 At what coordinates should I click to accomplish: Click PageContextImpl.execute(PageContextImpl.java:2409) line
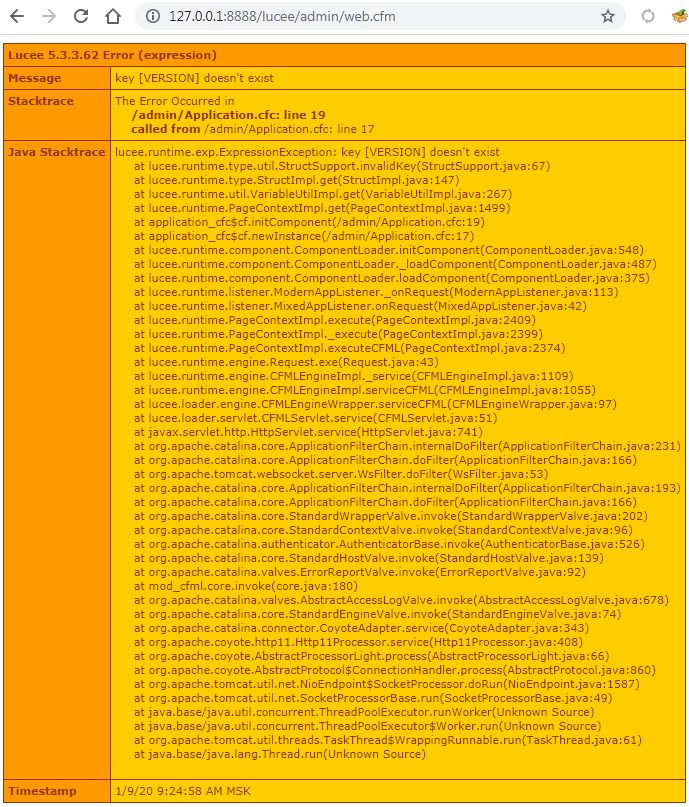[x=335, y=320]
